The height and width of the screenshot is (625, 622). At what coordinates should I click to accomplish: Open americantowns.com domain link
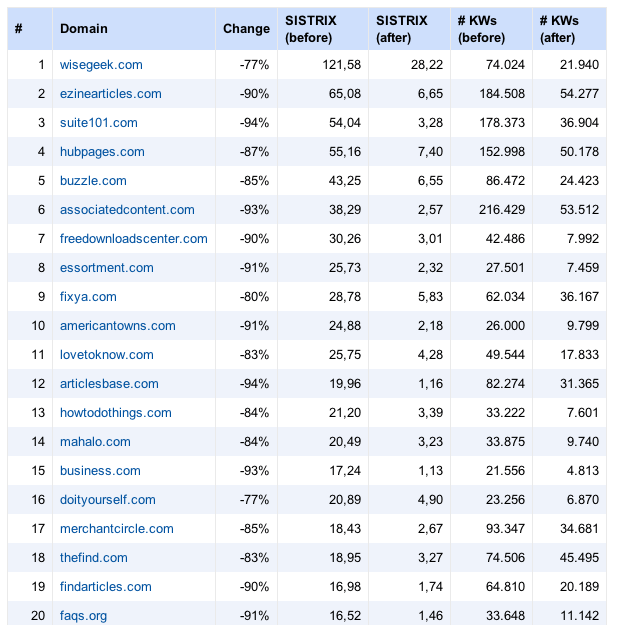click(x=118, y=326)
